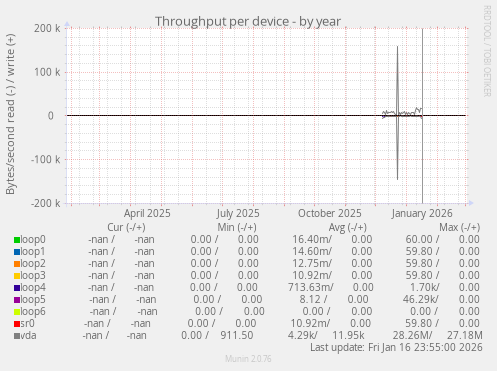Click the loop0 average value '16.40m/'
Image resolution: width=497 pixels, height=371 pixels.
[312, 239]
